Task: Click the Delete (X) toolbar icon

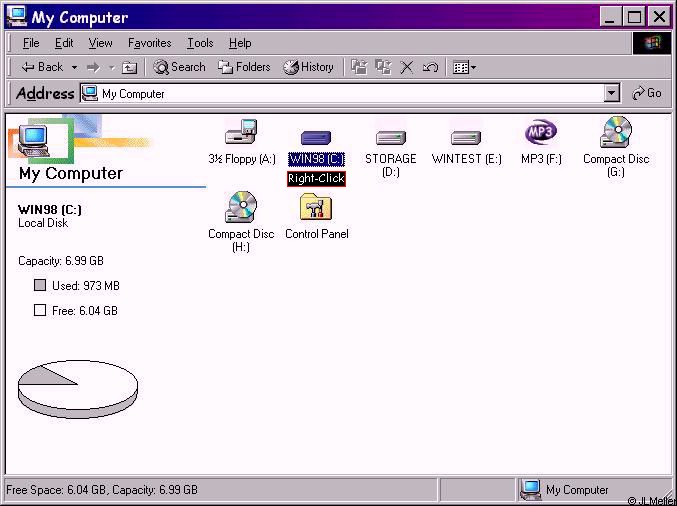Action: (406, 67)
